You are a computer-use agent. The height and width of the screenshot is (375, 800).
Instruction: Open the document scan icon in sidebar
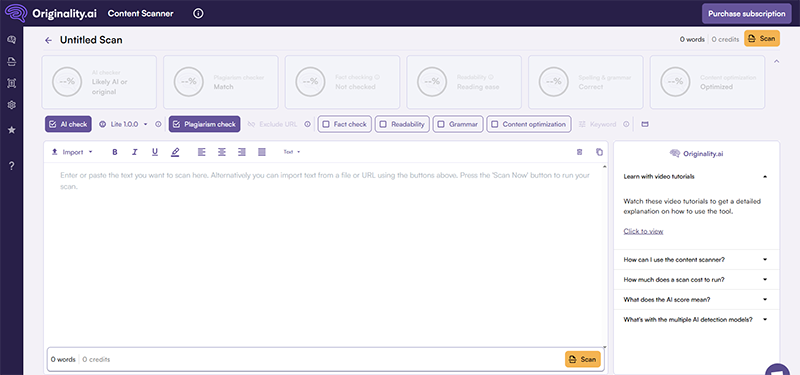[11, 62]
